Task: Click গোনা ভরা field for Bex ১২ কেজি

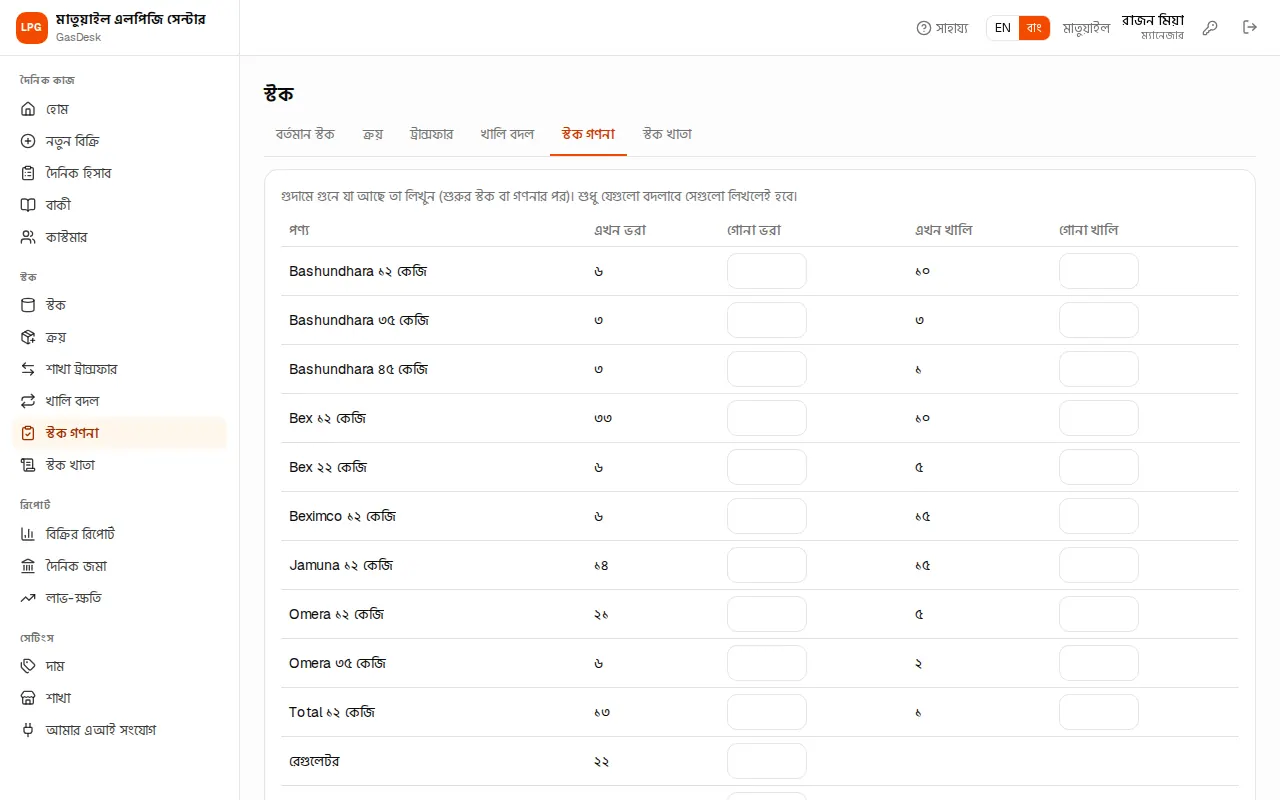Action: [x=767, y=418]
